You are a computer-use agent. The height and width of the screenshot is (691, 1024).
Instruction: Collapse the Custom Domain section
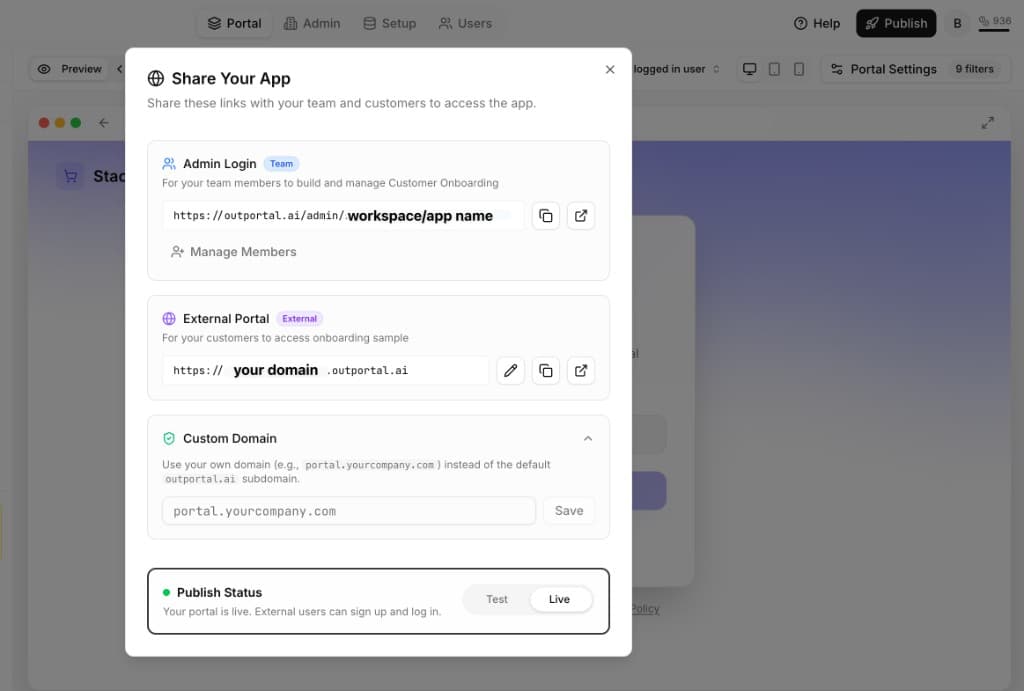point(589,438)
